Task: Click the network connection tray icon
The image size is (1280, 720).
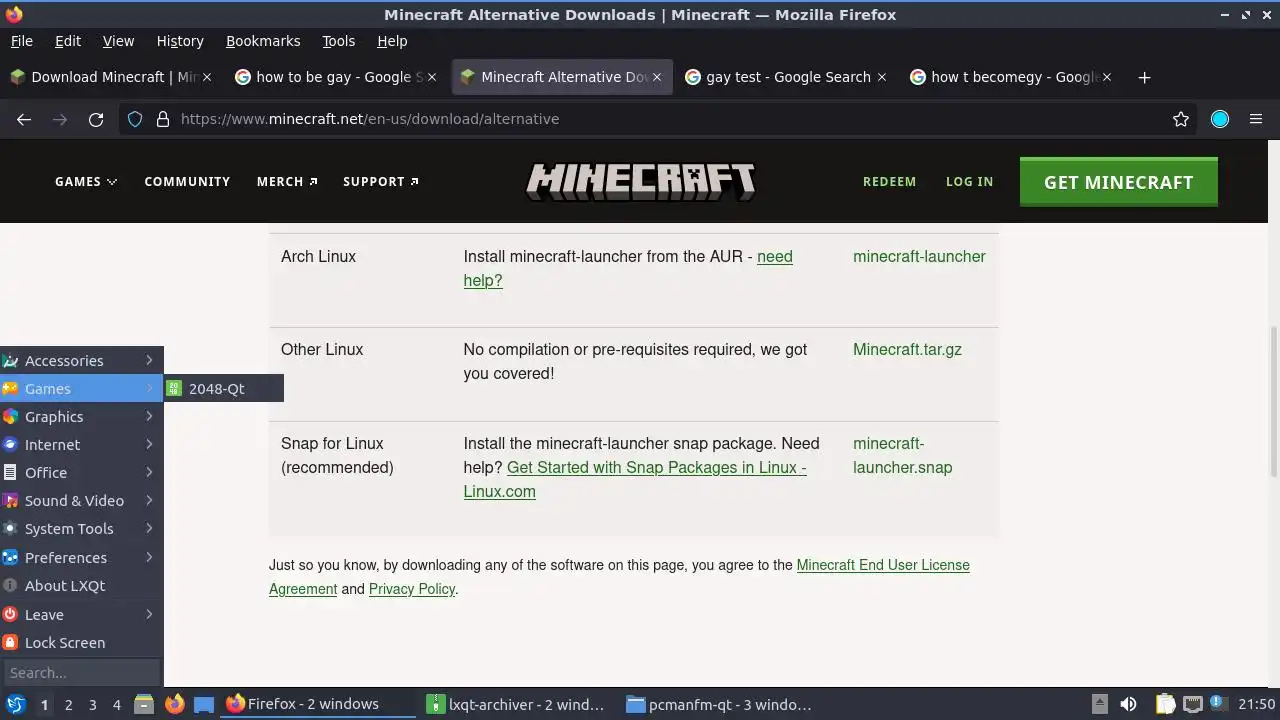Action: tap(1192, 705)
